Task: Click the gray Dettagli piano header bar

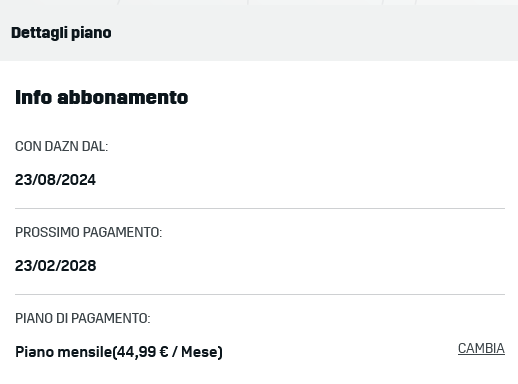Action: tap(259, 33)
